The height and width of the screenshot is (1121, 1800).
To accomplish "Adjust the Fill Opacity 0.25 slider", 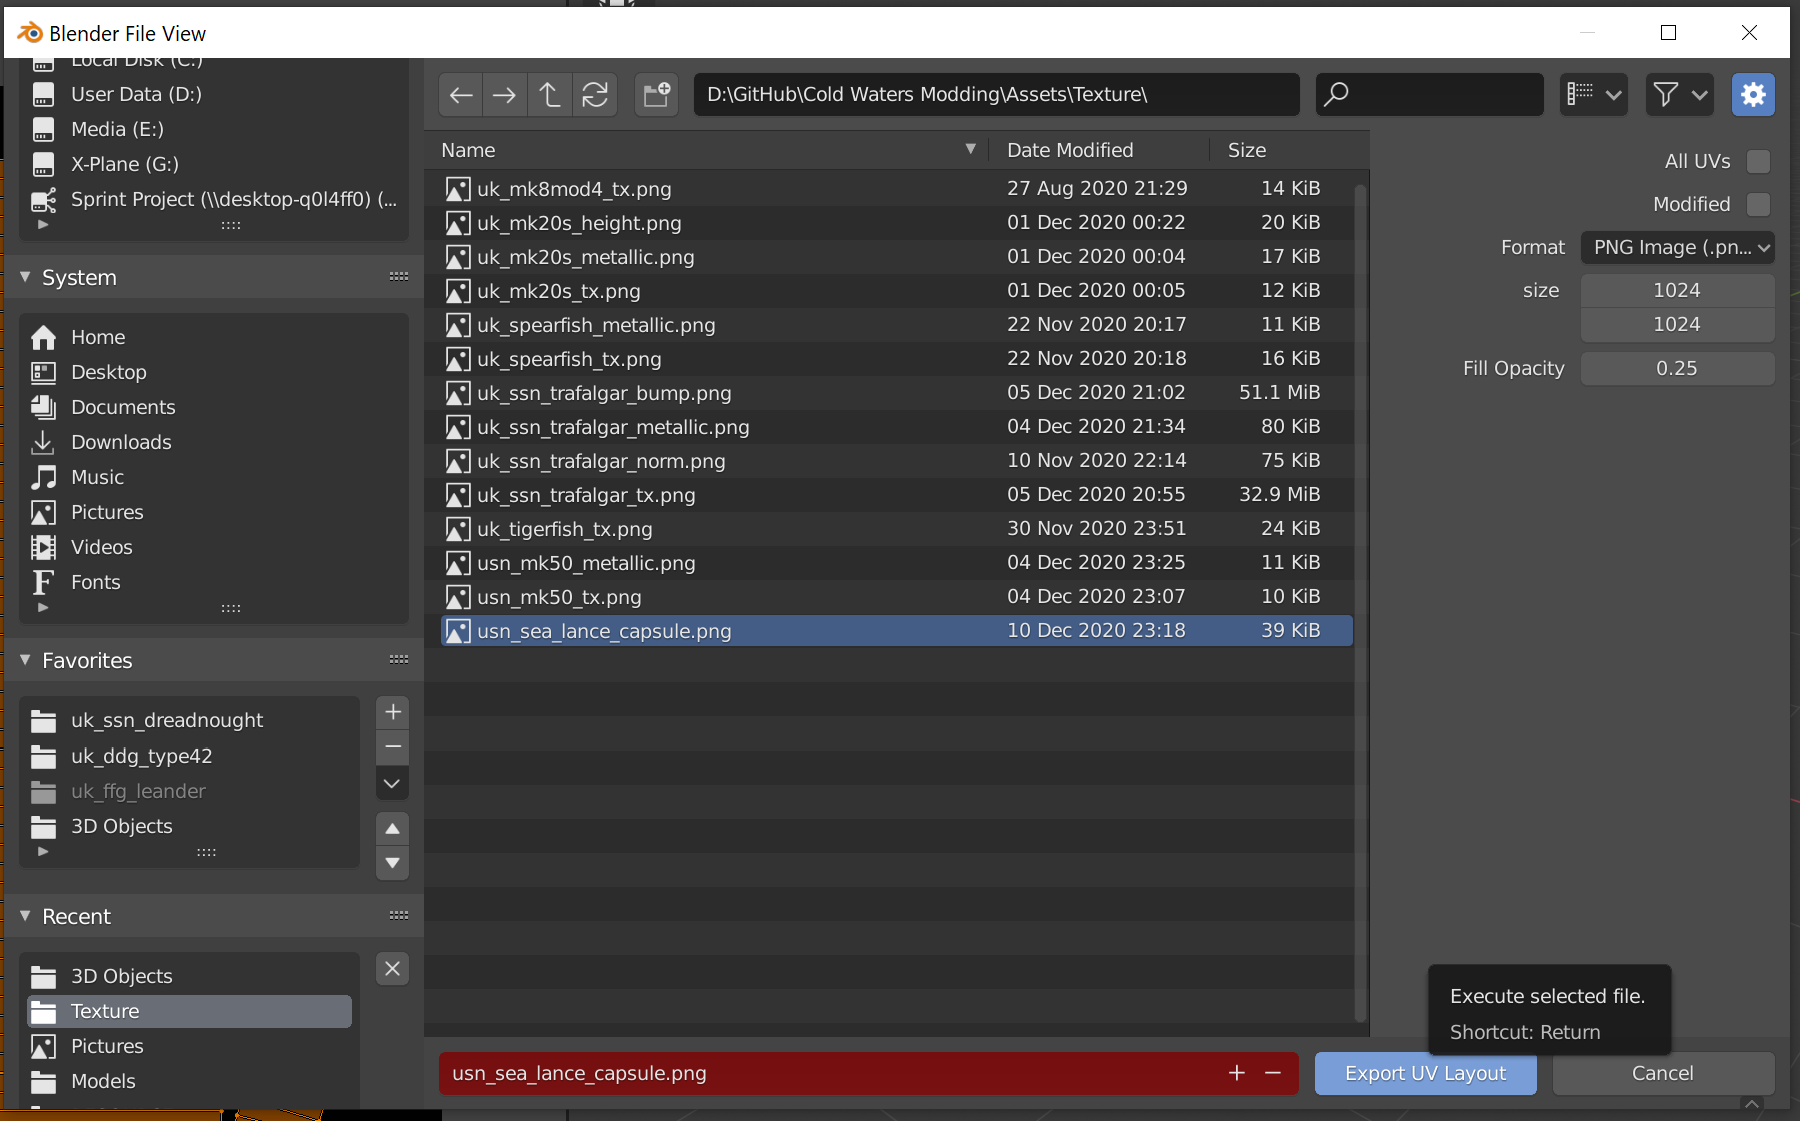I will [x=1677, y=368].
